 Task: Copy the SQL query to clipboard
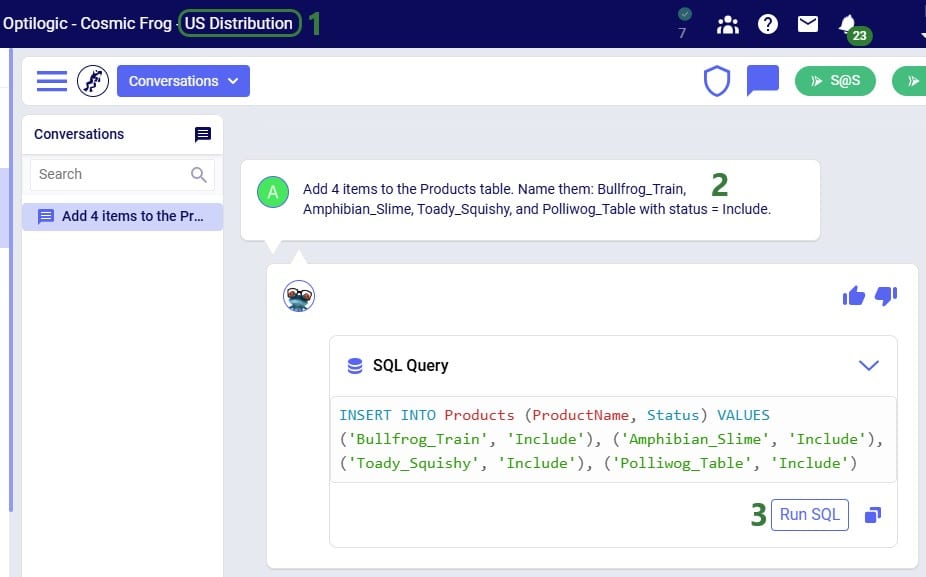click(873, 515)
